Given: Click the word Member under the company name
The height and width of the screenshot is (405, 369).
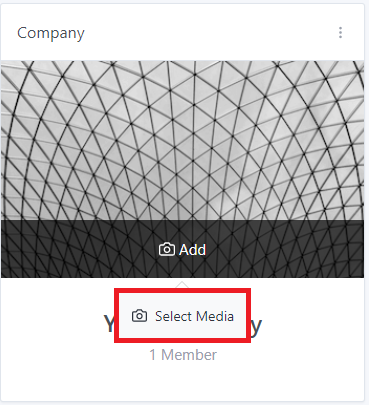Looking at the screenshot, I should (x=189, y=355).
